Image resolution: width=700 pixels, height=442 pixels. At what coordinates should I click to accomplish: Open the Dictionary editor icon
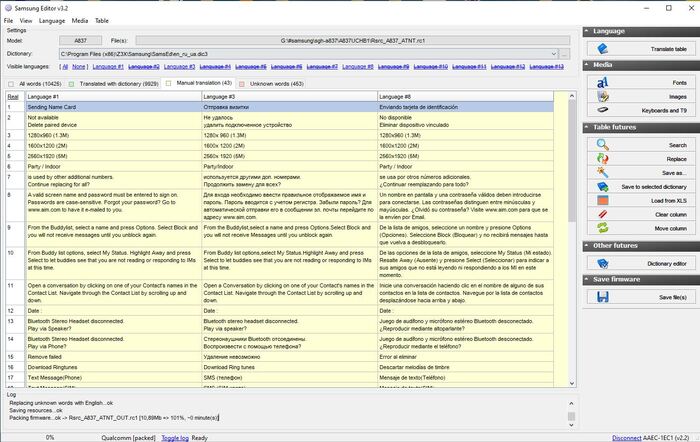click(603, 263)
